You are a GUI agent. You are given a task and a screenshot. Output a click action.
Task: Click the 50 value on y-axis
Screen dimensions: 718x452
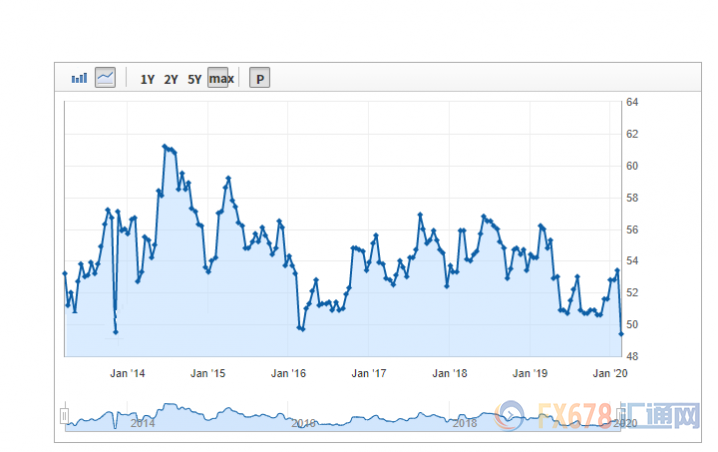(x=632, y=324)
